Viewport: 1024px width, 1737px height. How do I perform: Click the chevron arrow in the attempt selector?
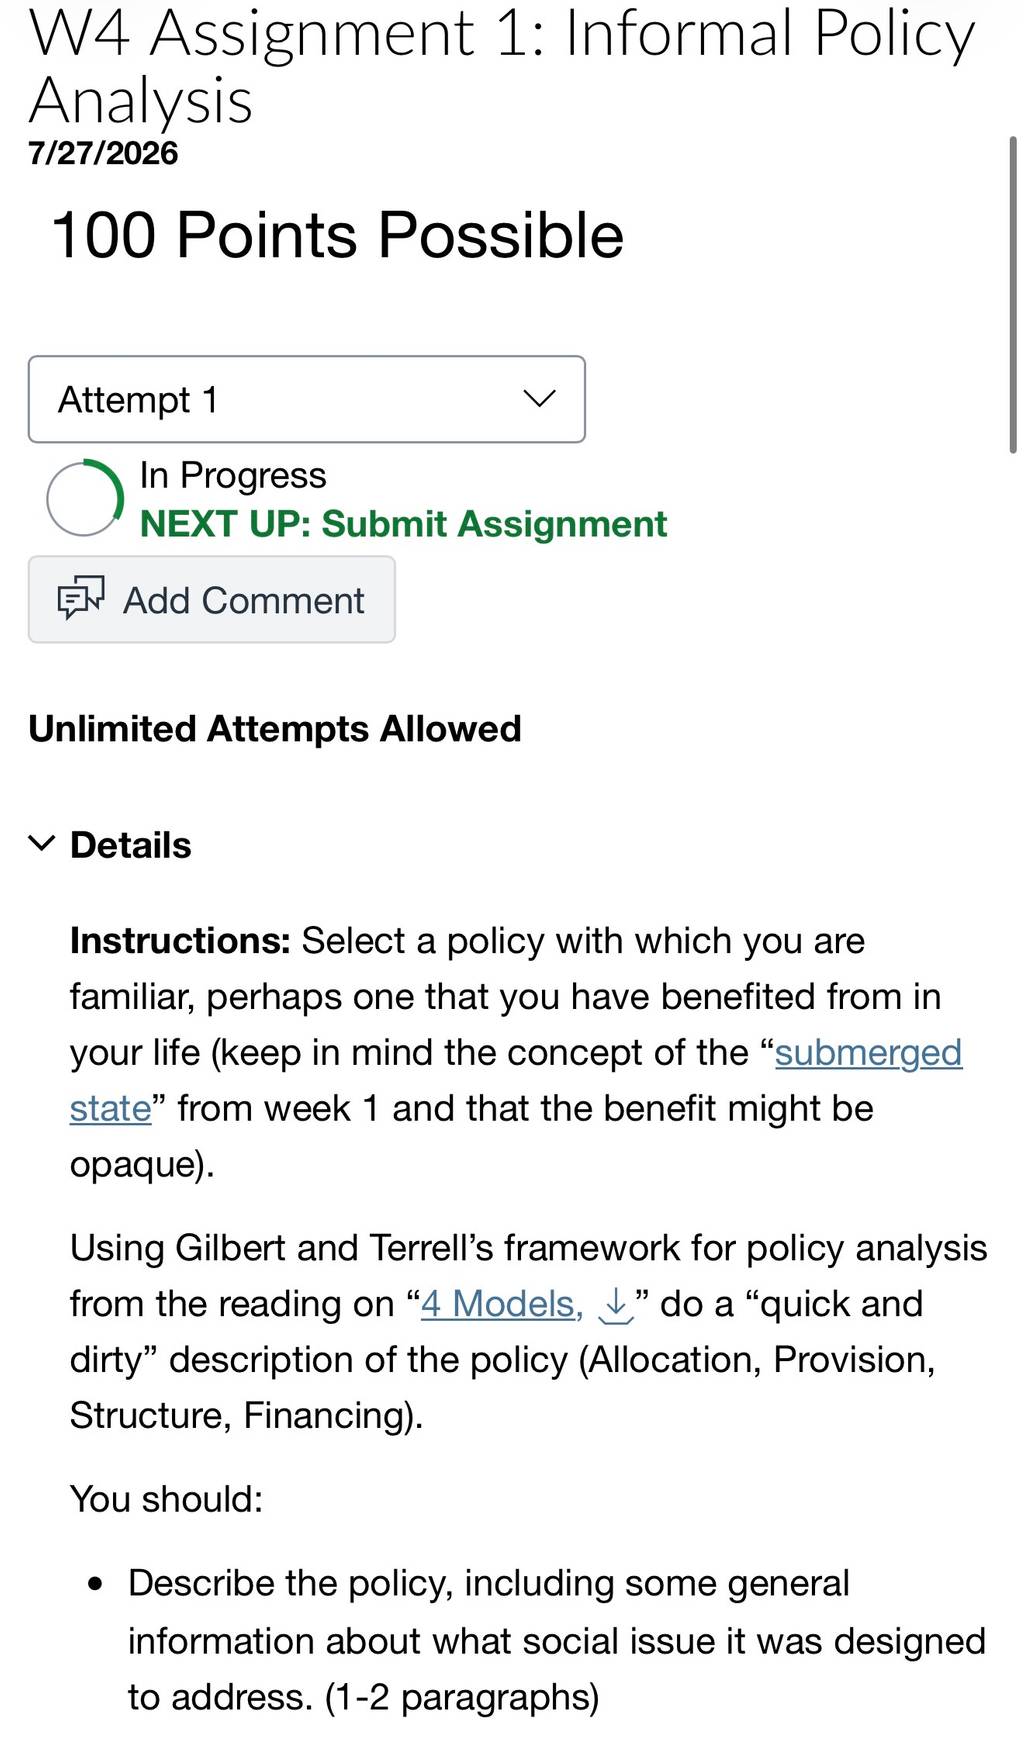tap(539, 399)
